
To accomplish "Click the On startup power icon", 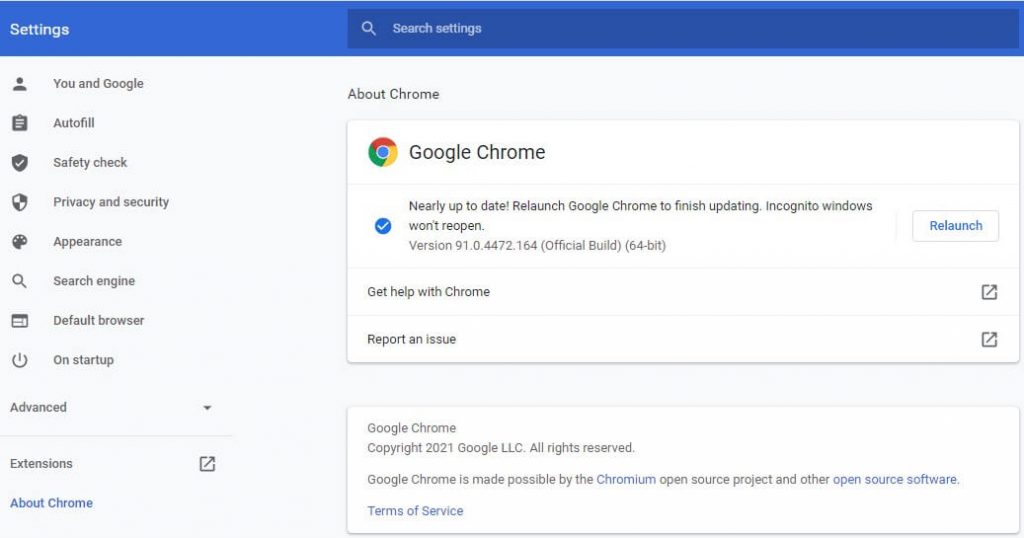I will click(20, 360).
